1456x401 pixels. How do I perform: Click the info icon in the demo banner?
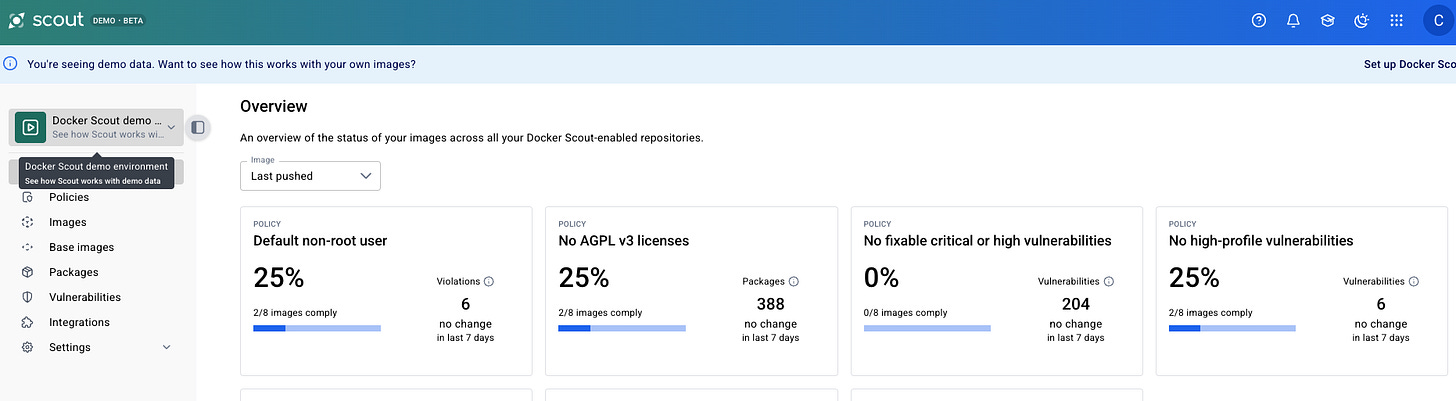[10, 63]
